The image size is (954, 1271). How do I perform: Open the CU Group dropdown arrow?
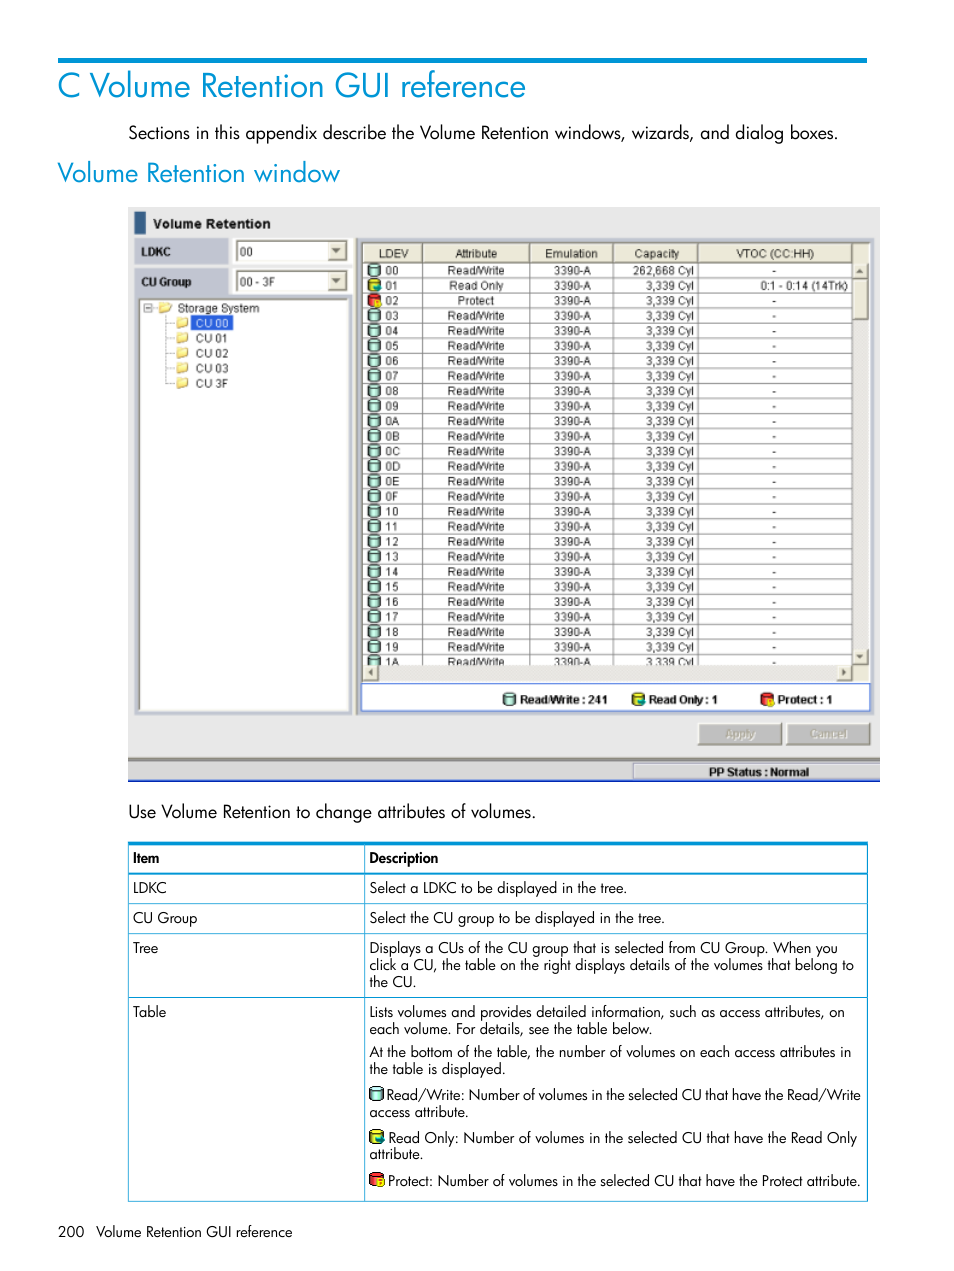click(337, 281)
